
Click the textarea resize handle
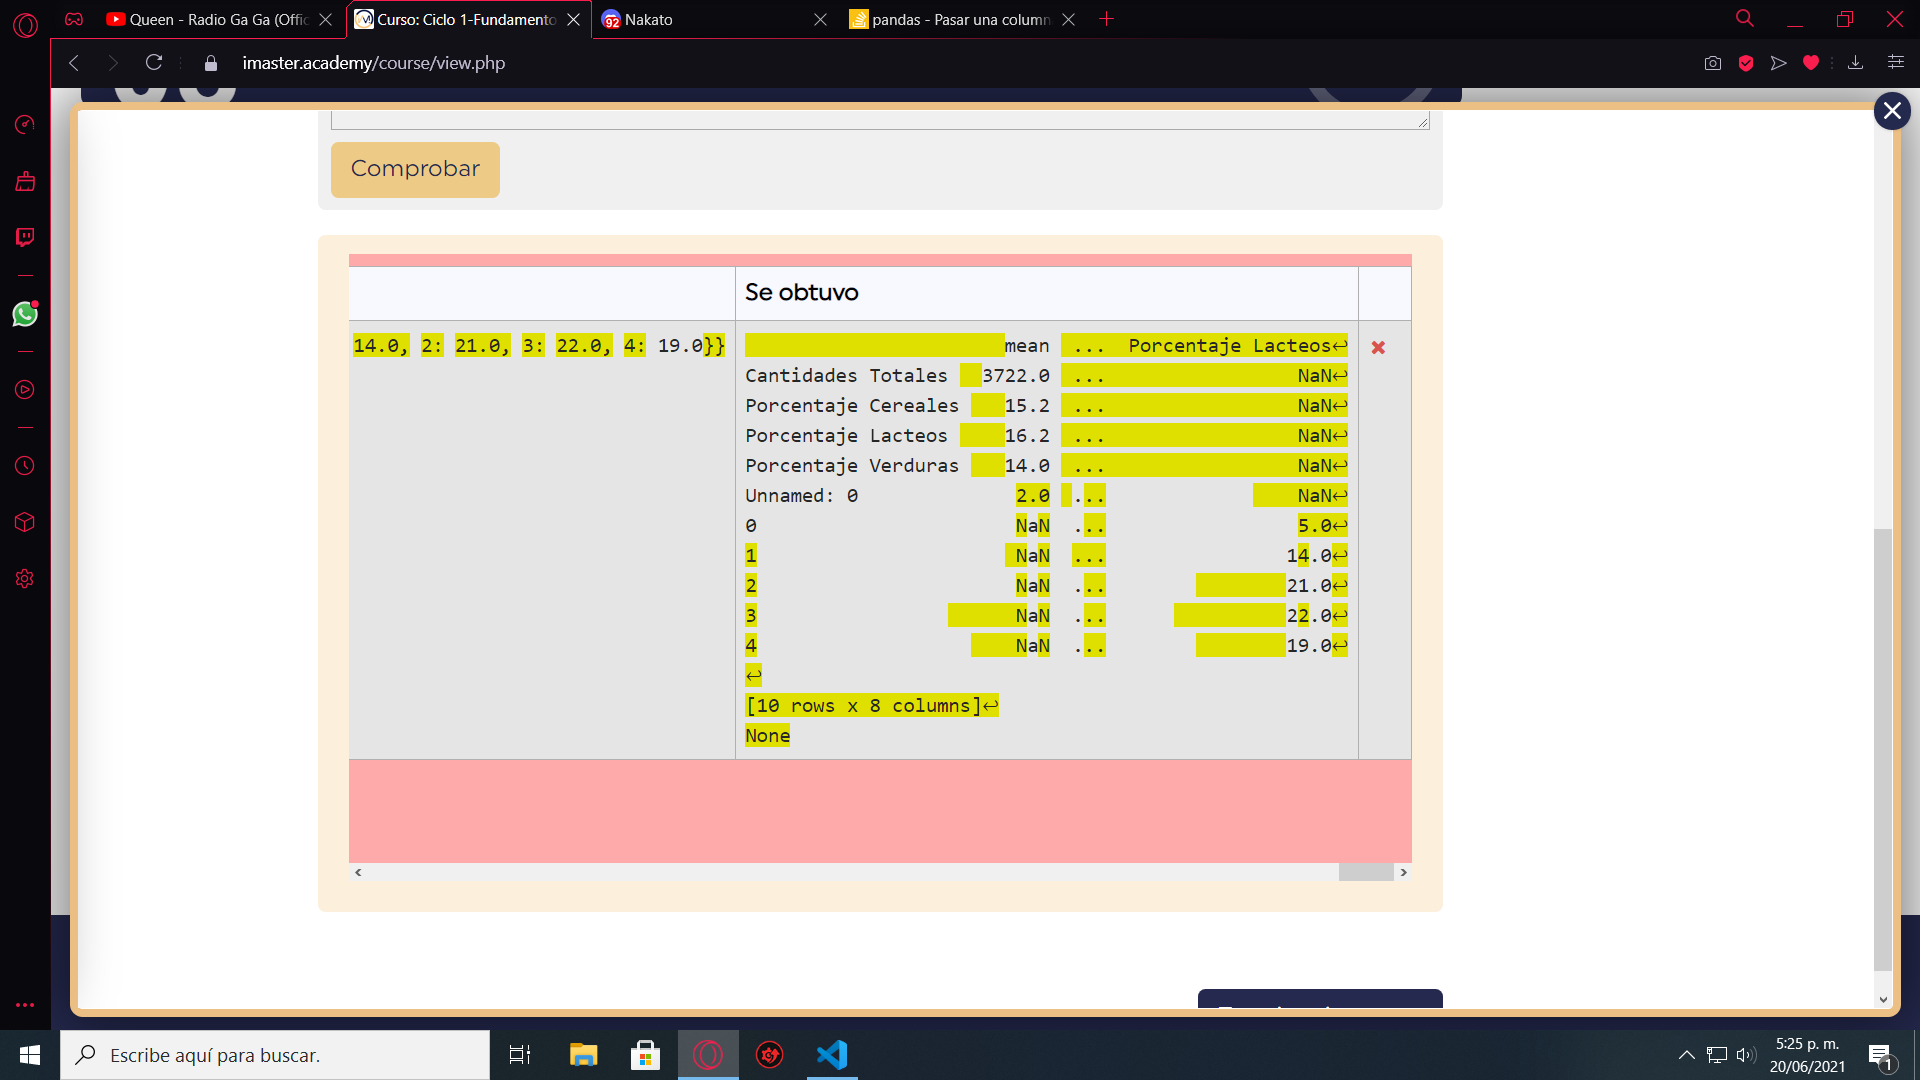[1422, 122]
